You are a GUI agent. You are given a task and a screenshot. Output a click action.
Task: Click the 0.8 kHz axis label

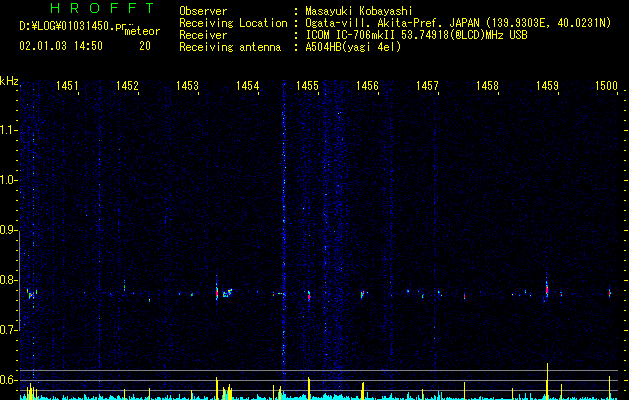click(x=8, y=280)
